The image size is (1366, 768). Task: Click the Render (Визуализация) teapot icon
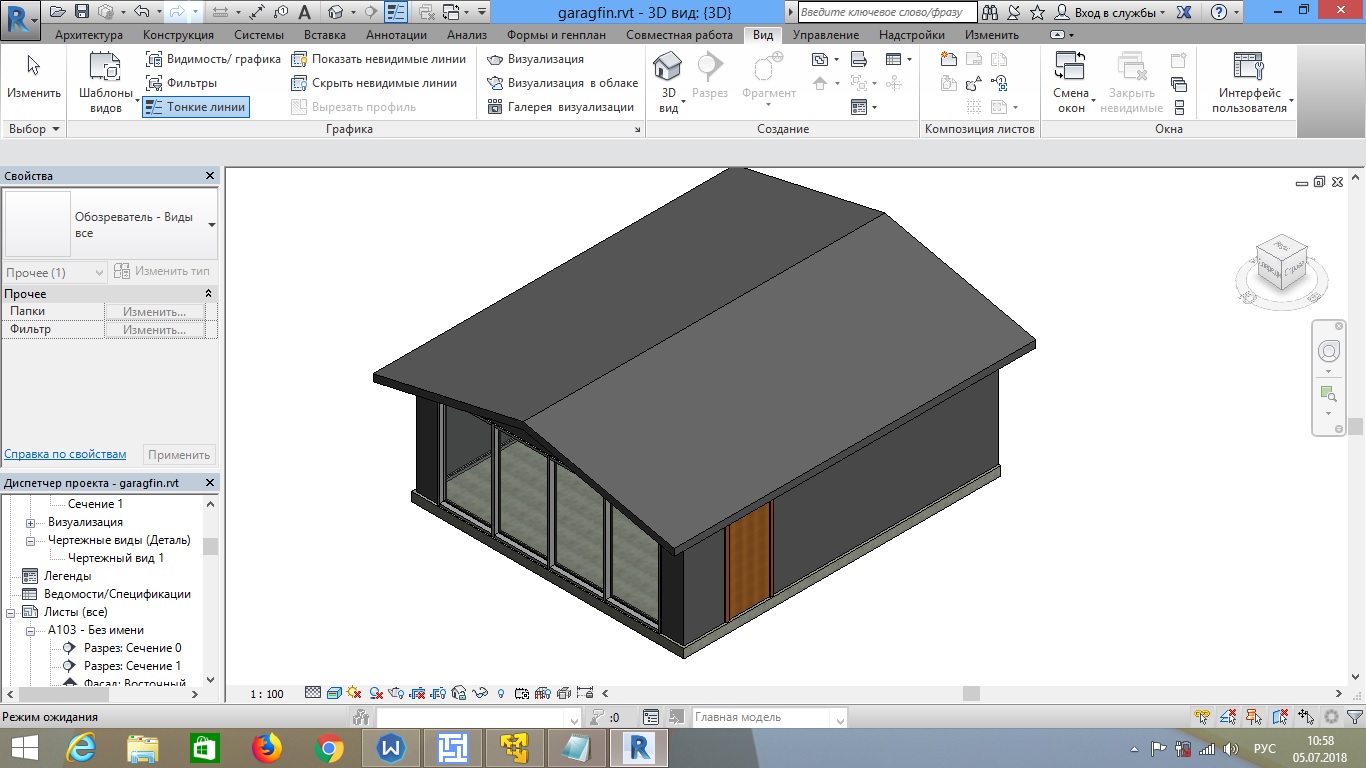(495, 59)
